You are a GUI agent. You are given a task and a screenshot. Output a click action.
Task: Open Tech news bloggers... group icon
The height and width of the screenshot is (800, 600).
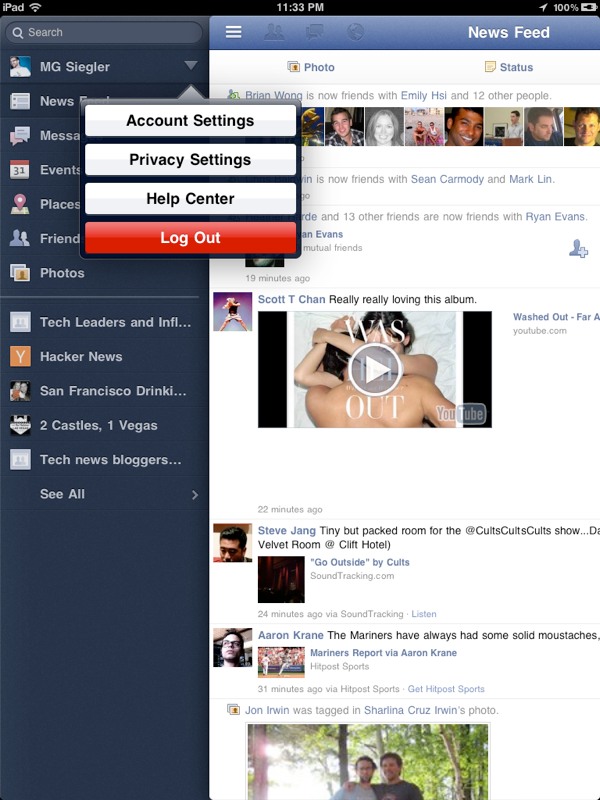[20, 460]
